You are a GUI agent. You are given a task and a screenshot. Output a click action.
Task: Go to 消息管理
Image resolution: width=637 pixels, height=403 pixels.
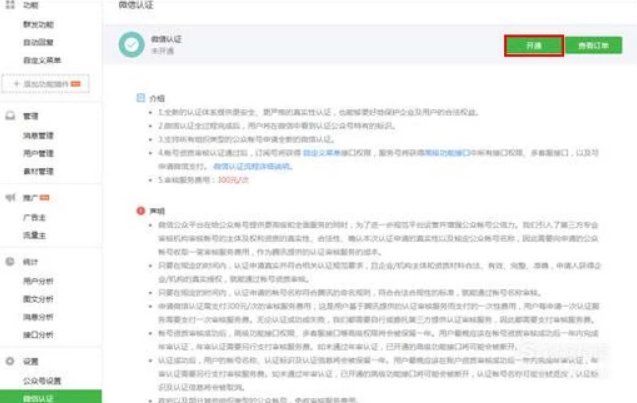38,135
